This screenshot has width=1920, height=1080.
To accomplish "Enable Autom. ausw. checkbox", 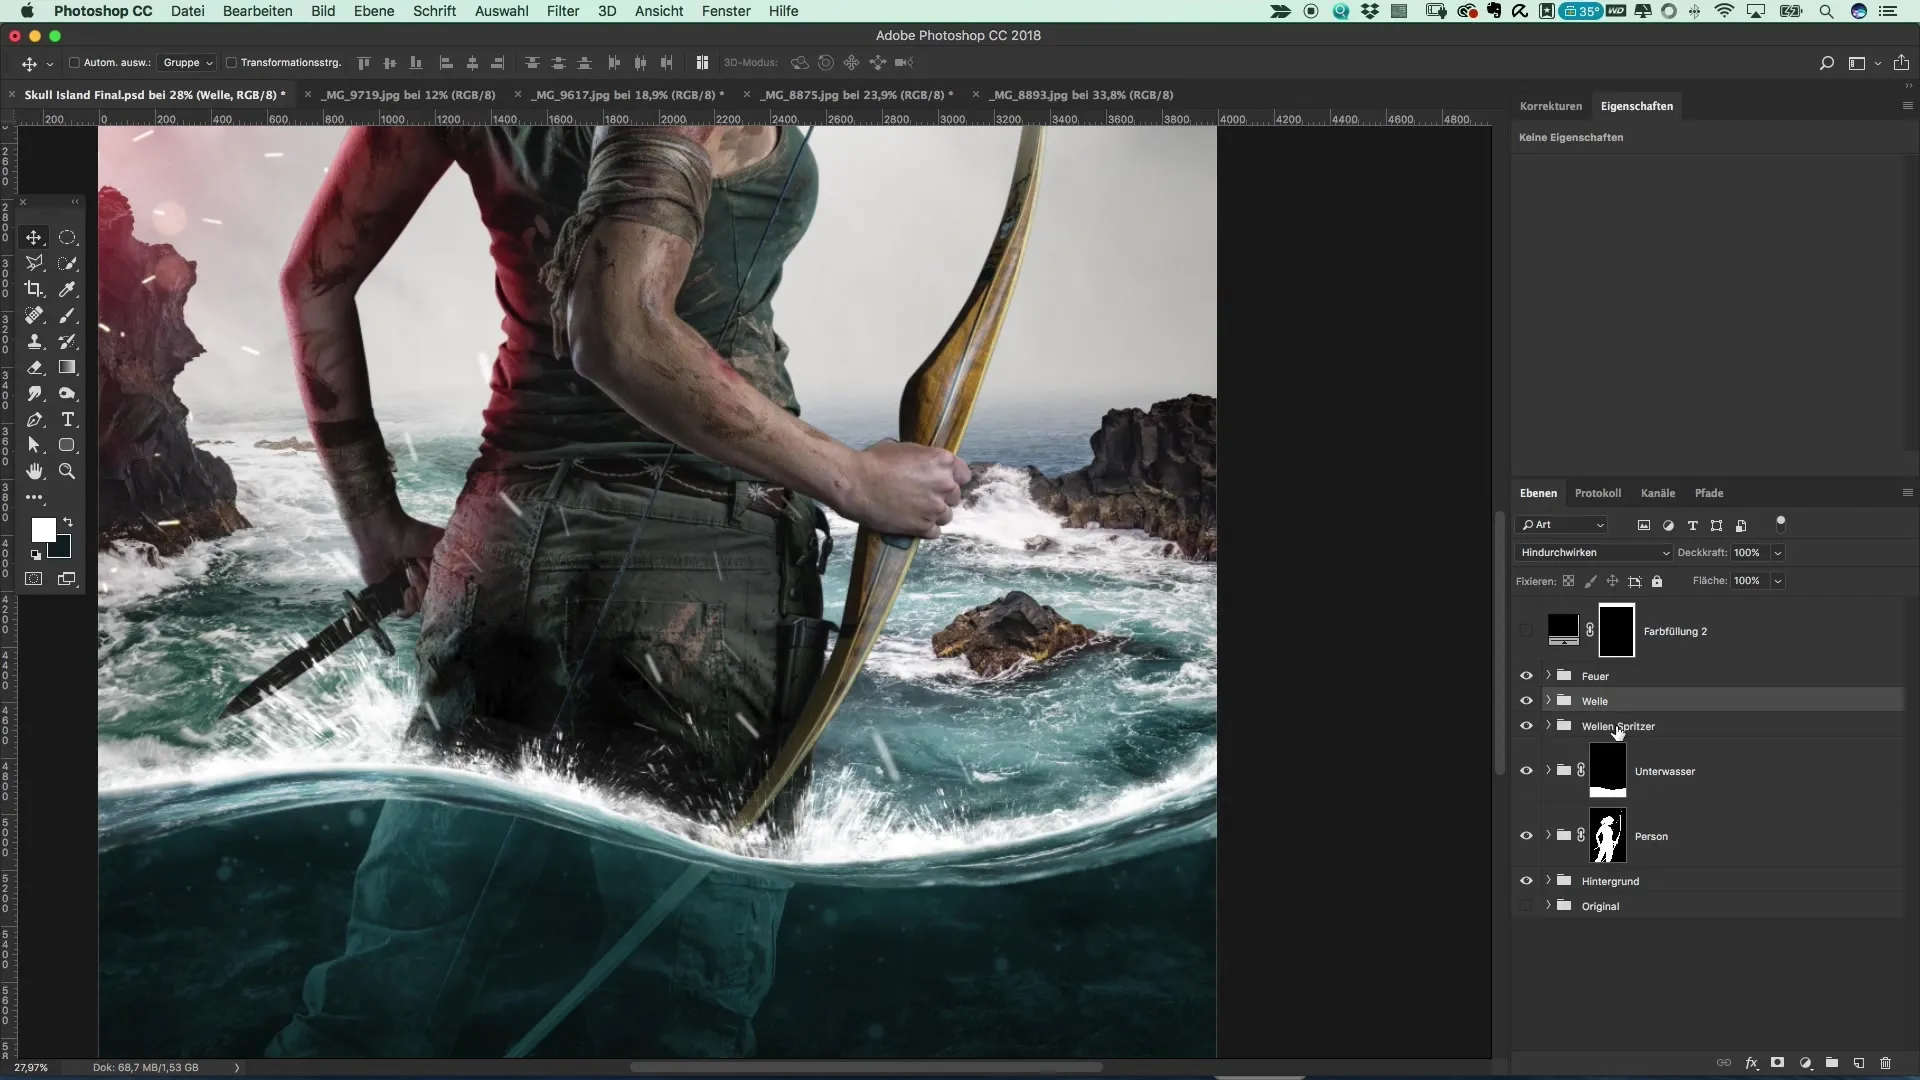I will (74, 62).
